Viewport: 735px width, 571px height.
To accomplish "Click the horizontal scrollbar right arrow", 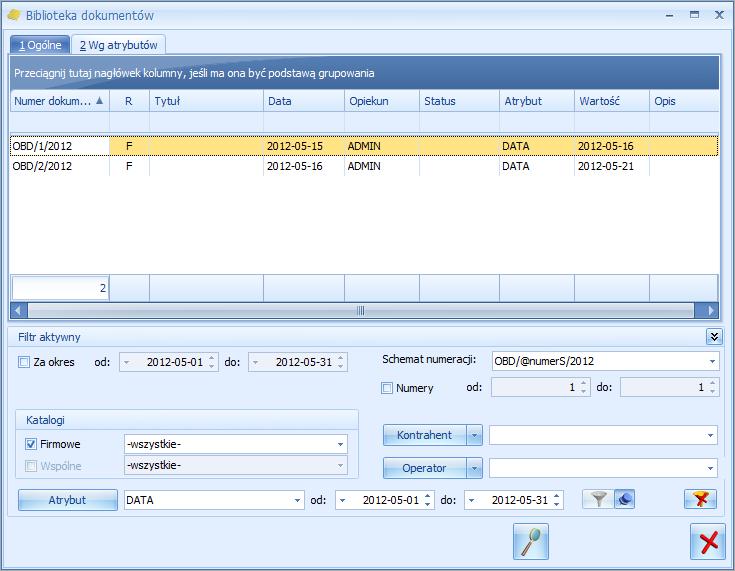I will pos(710,310).
